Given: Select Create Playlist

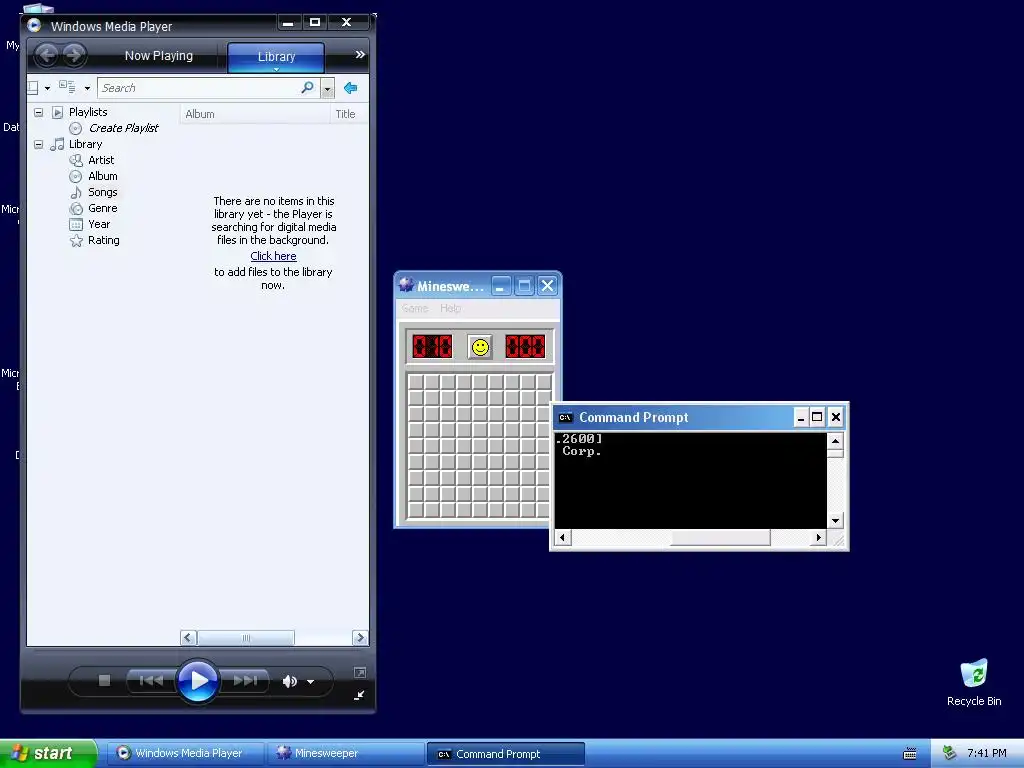Looking at the screenshot, I should click(x=123, y=128).
